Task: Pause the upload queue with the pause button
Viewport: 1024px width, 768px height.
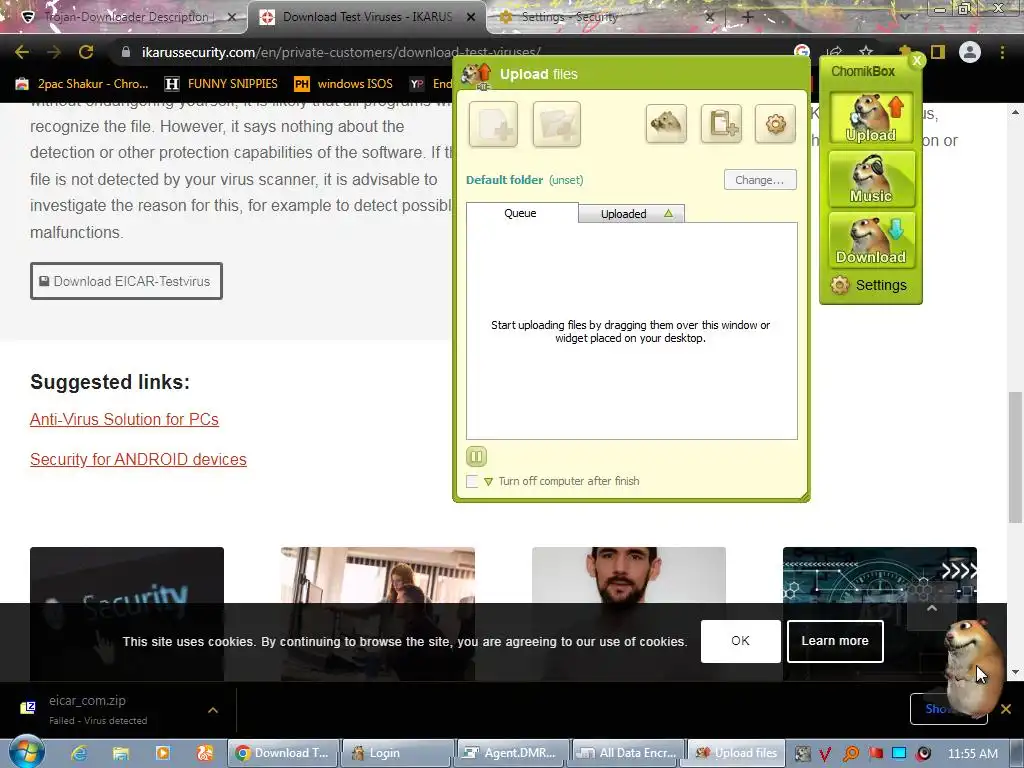Action: (x=476, y=456)
